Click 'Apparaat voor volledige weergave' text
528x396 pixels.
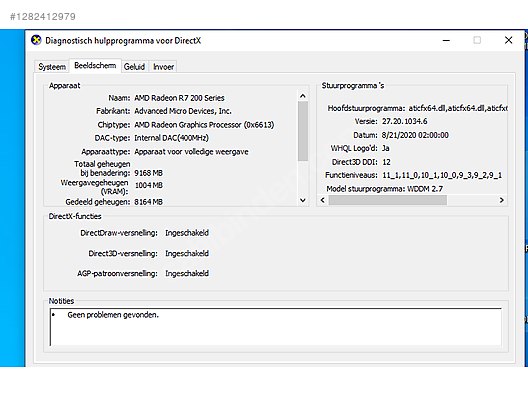(x=191, y=152)
